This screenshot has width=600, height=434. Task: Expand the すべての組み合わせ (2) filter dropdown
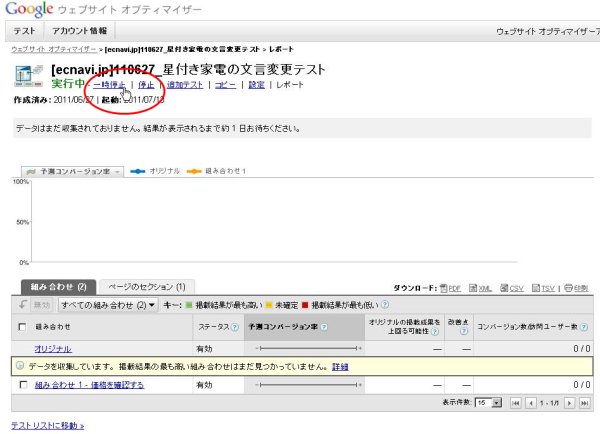(108, 305)
